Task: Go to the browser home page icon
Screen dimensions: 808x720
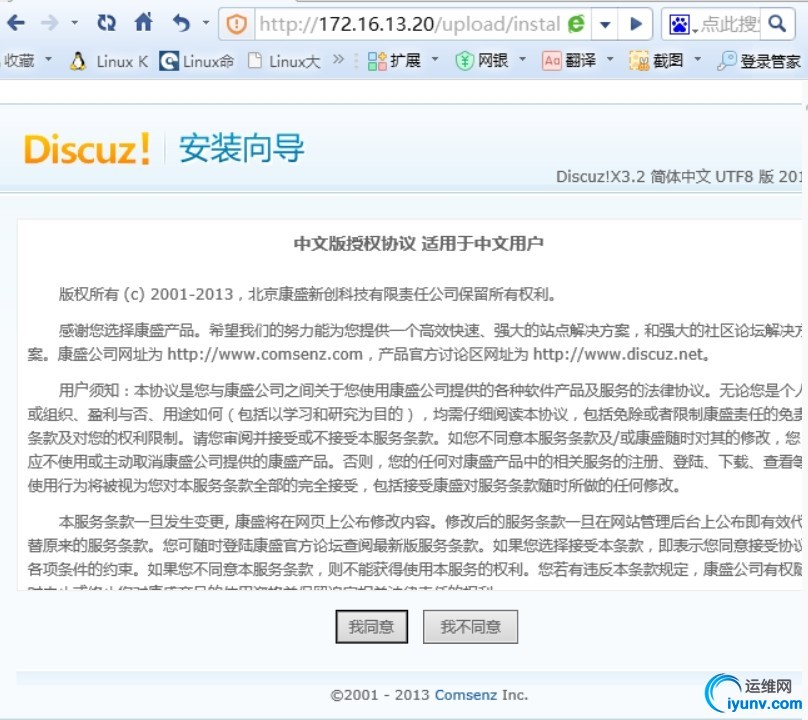Action: pos(144,22)
